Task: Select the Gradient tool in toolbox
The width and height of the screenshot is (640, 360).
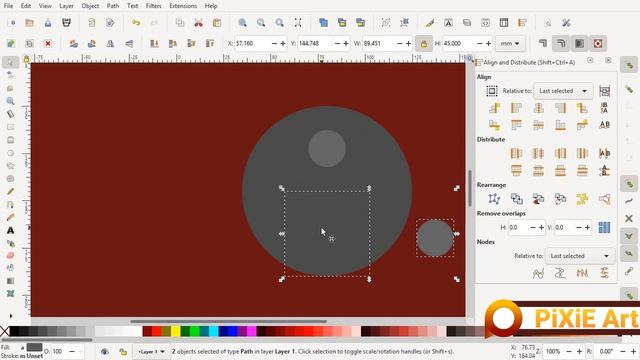Action: coord(10,281)
